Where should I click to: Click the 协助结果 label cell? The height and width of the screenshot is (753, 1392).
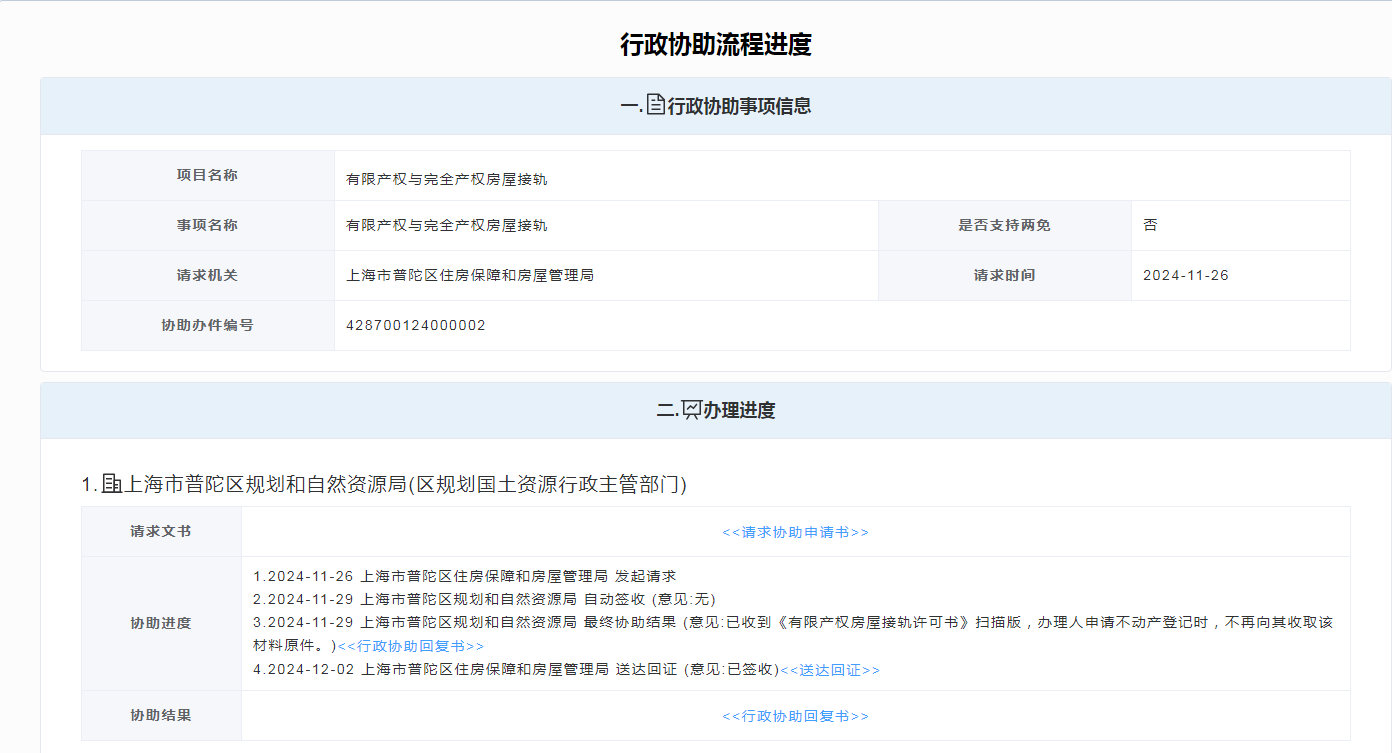click(x=161, y=716)
